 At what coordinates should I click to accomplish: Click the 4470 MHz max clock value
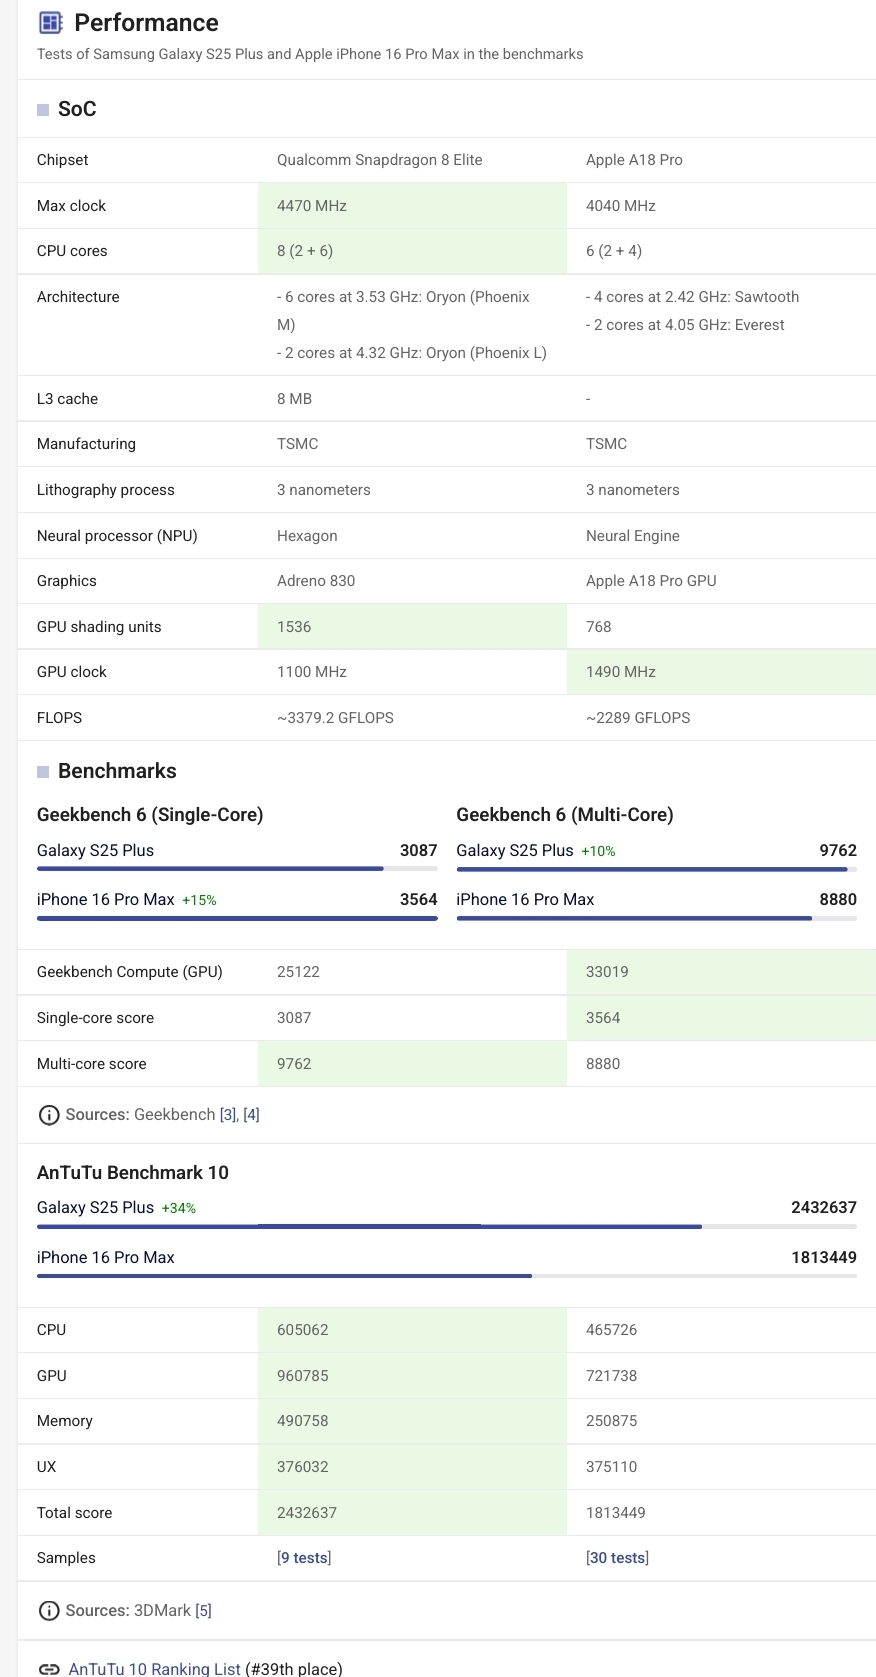(312, 206)
